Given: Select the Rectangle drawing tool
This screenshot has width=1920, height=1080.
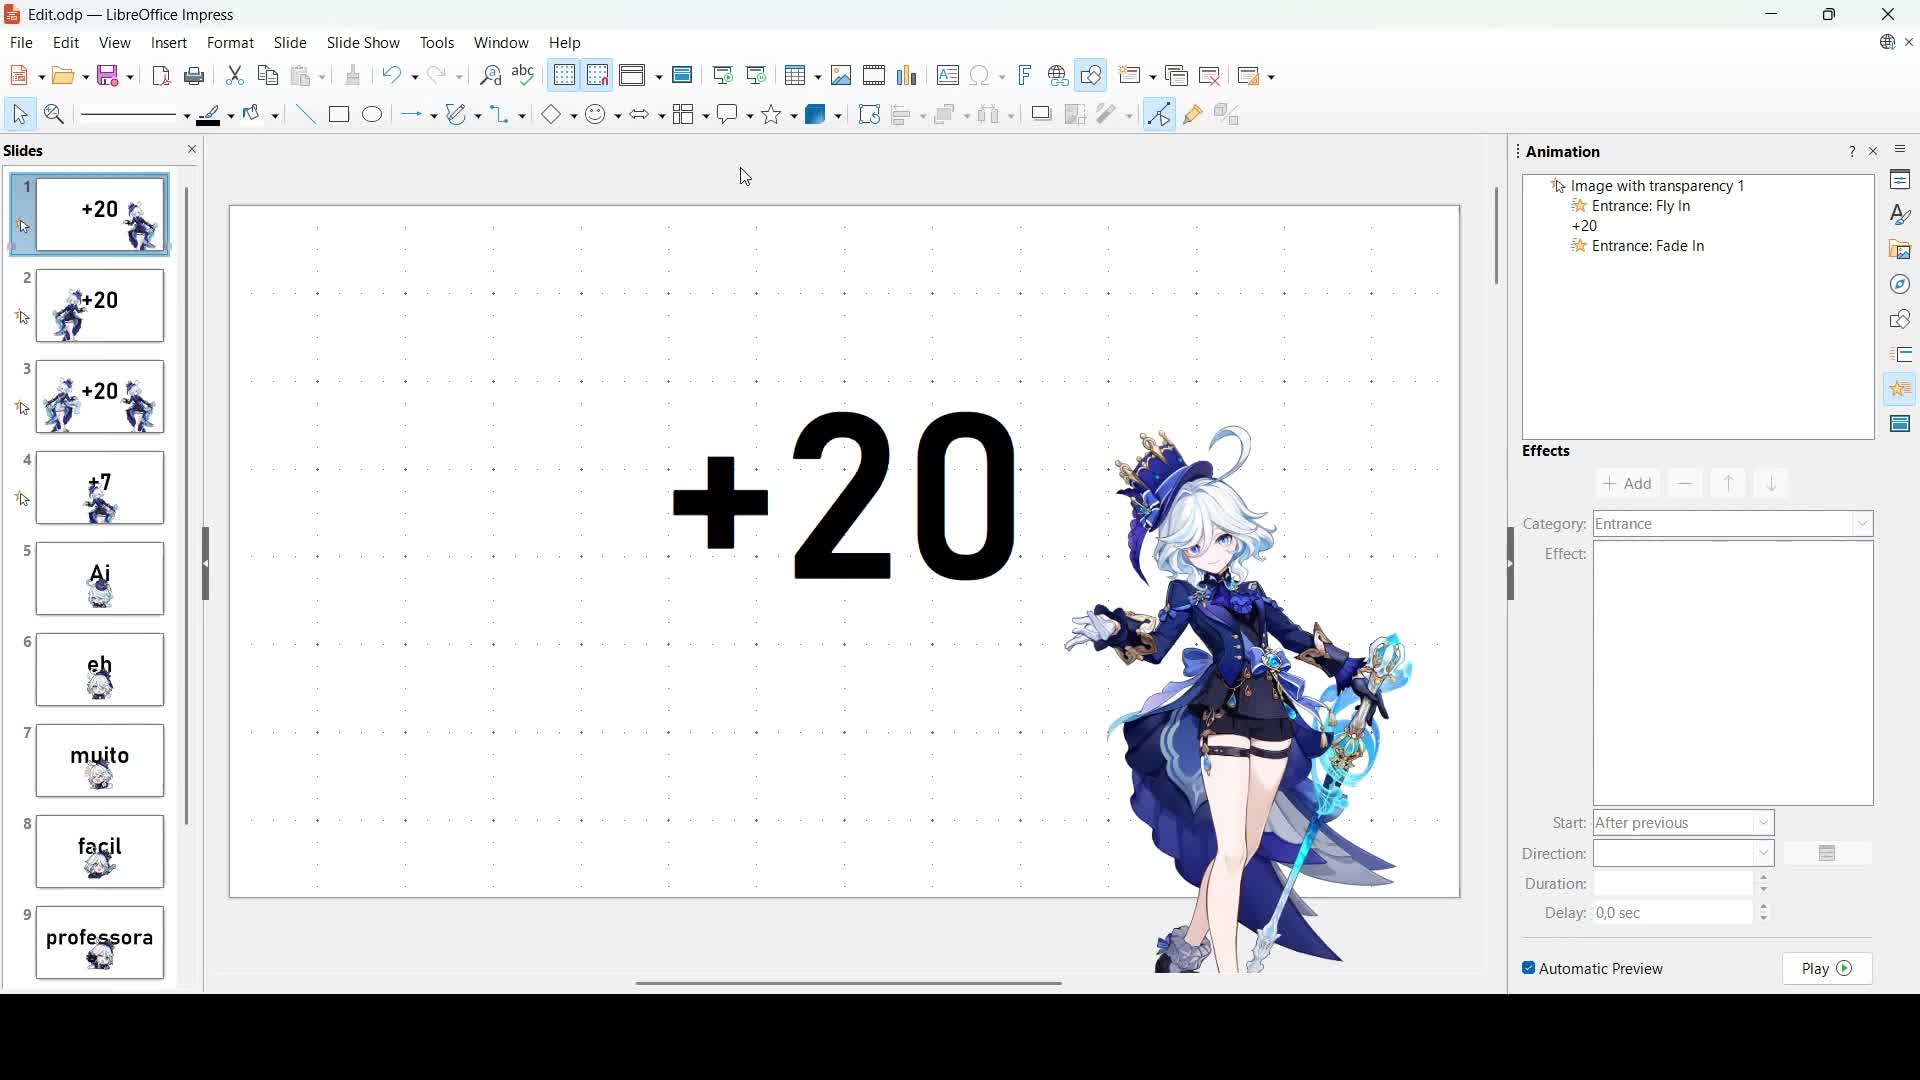Looking at the screenshot, I should click(x=340, y=116).
